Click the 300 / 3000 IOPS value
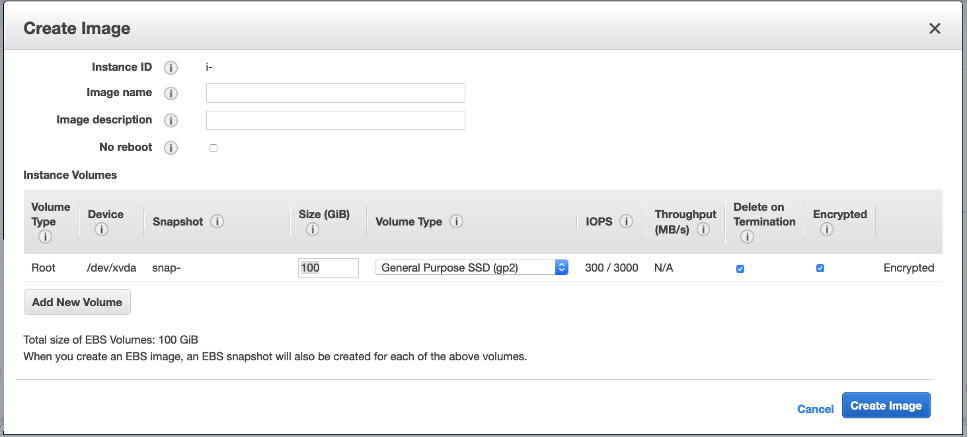 612,268
